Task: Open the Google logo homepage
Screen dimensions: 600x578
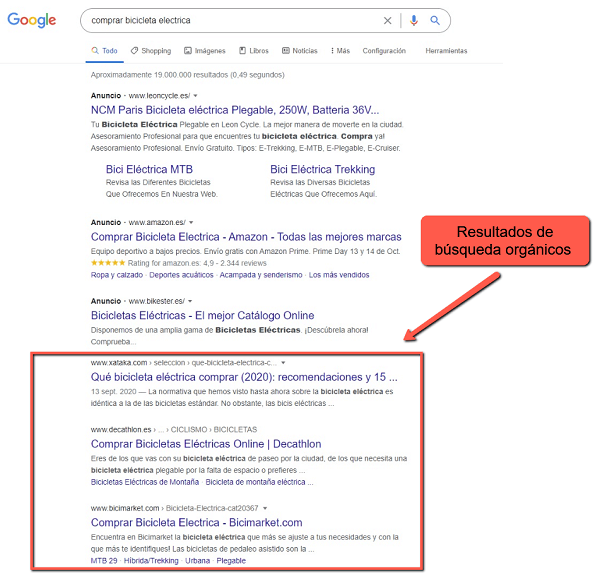Action: pos(32,20)
